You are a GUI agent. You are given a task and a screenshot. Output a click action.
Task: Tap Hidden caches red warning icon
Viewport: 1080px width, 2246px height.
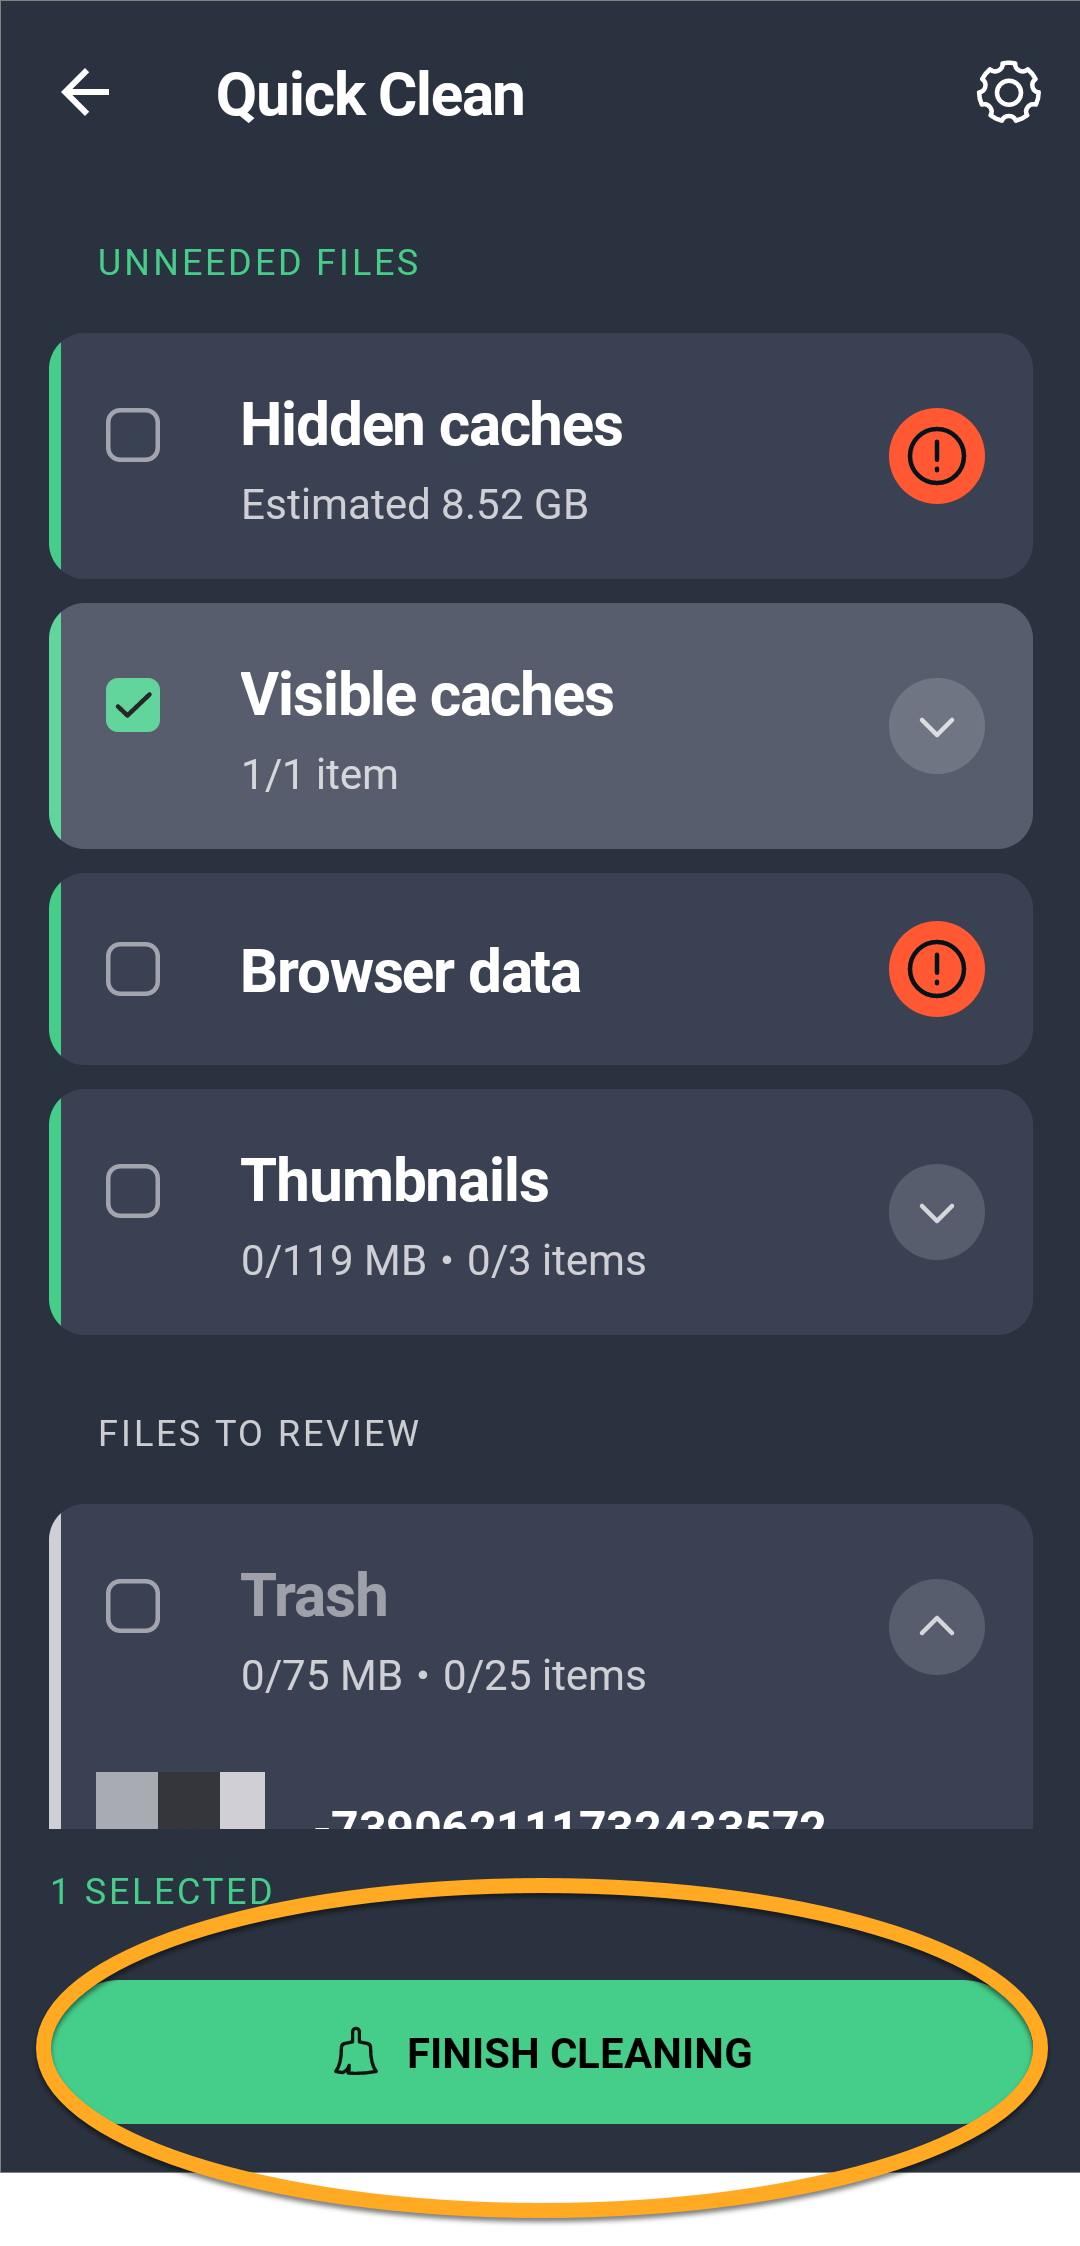[x=936, y=456]
